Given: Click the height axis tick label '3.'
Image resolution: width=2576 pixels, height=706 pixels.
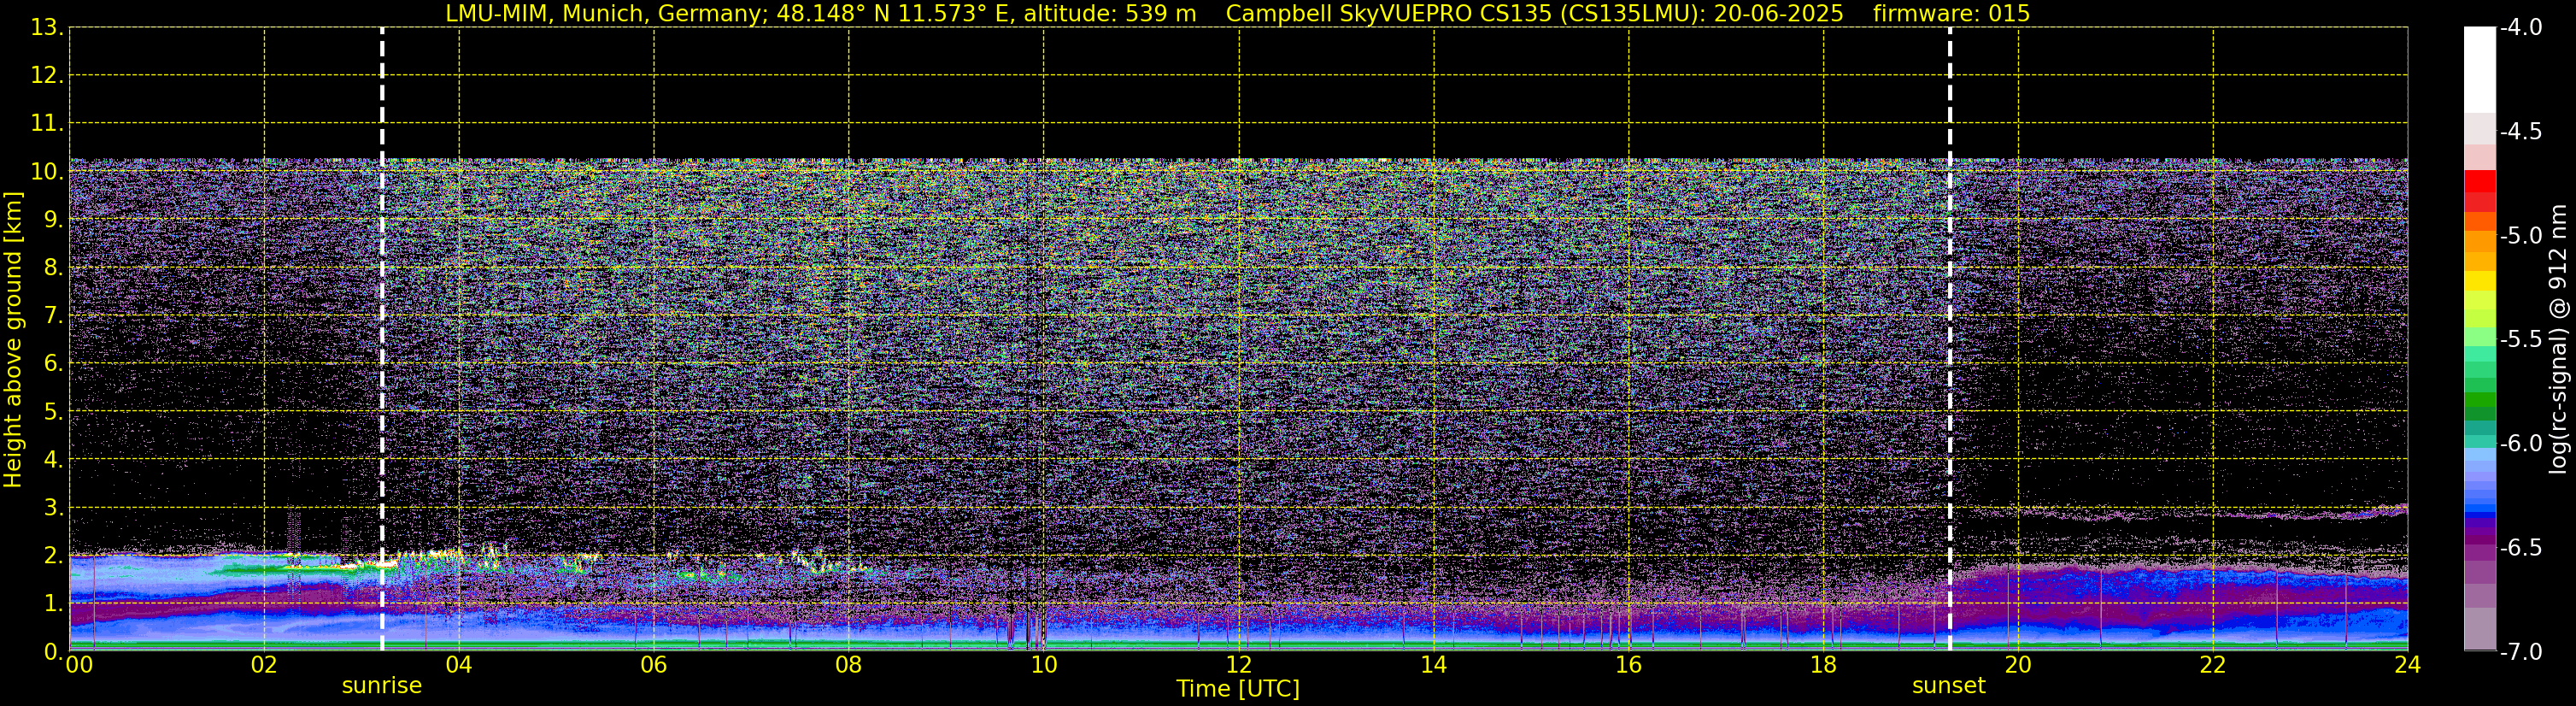Looking at the screenshot, I should [54, 508].
